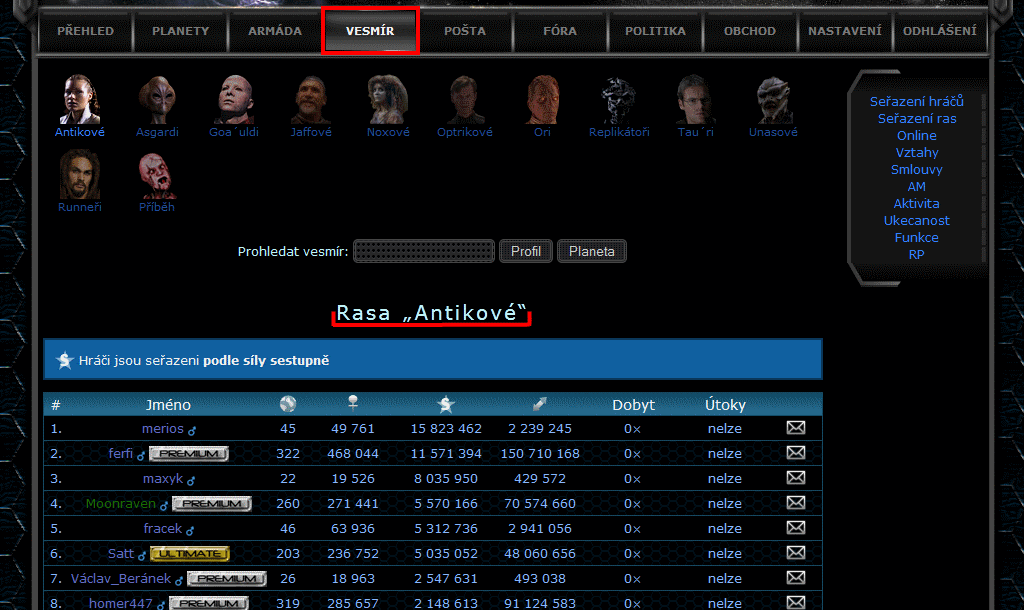Click the Odhlášení logout tab
The width and height of the screenshot is (1024, 610).
pyautogui.click(x=939, y=31)
